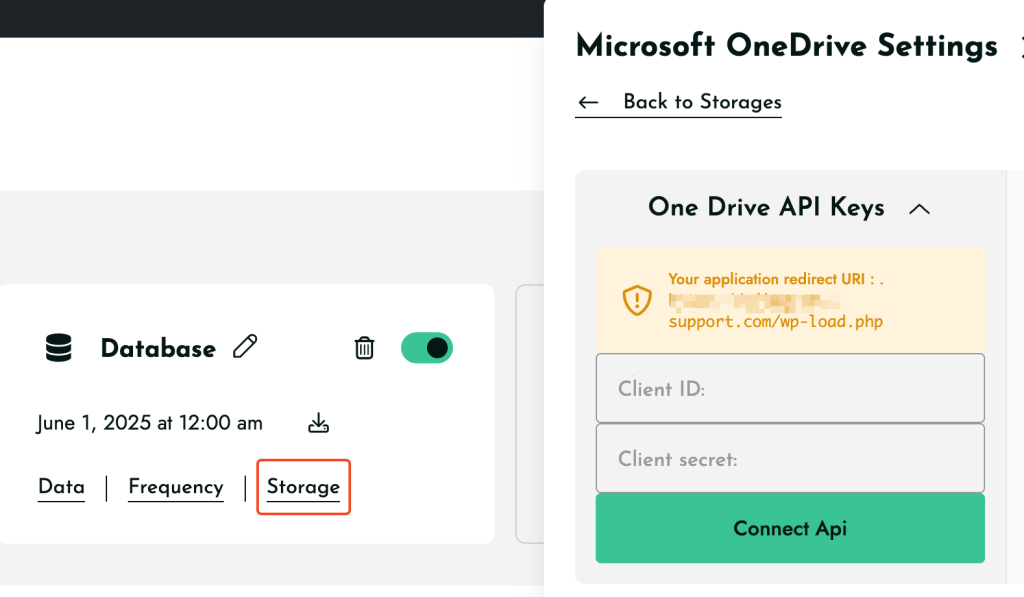
Task: Open the Data settings link
Action: [x=61, y=487]
